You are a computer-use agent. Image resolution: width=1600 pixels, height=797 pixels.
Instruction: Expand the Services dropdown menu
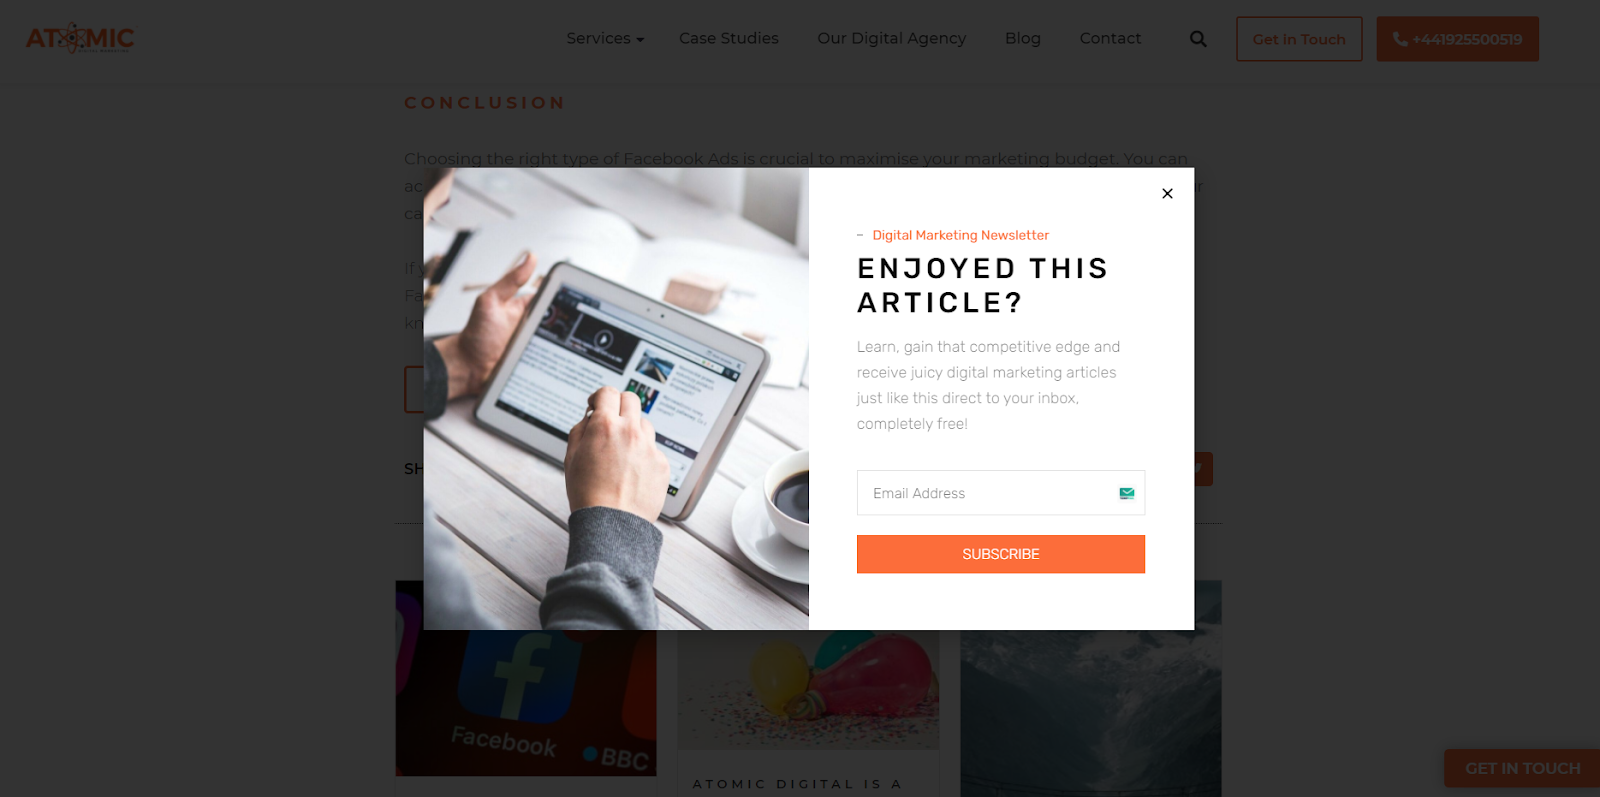pyautogui.click(x=605, y=38)
